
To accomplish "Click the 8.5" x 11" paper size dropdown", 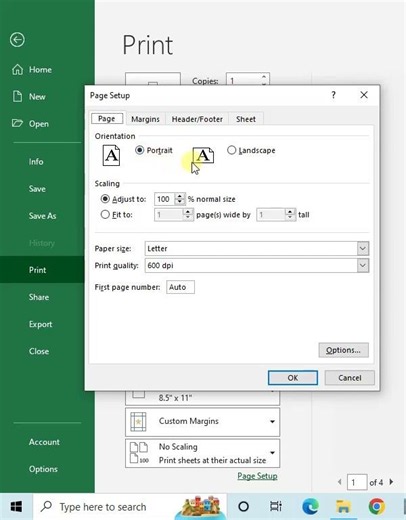I will point(202,398).
